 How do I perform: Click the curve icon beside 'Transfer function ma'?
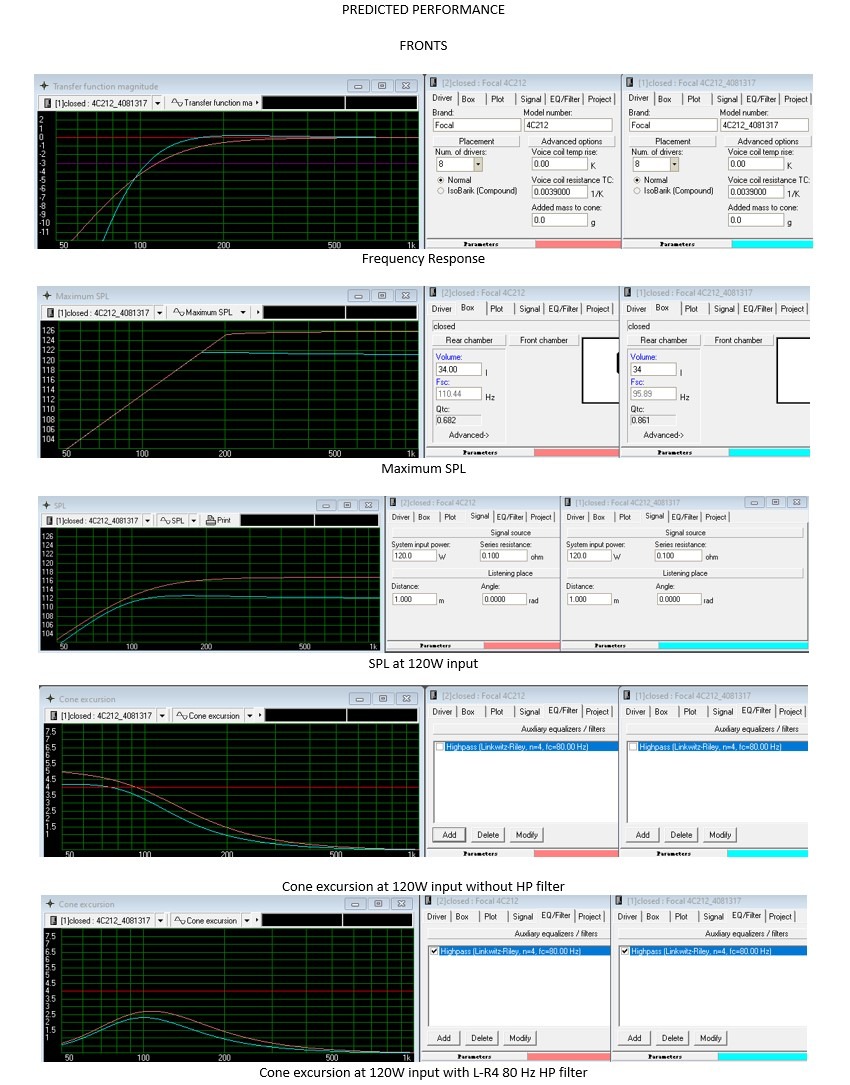pyautogui.click(x=177, y=103)
